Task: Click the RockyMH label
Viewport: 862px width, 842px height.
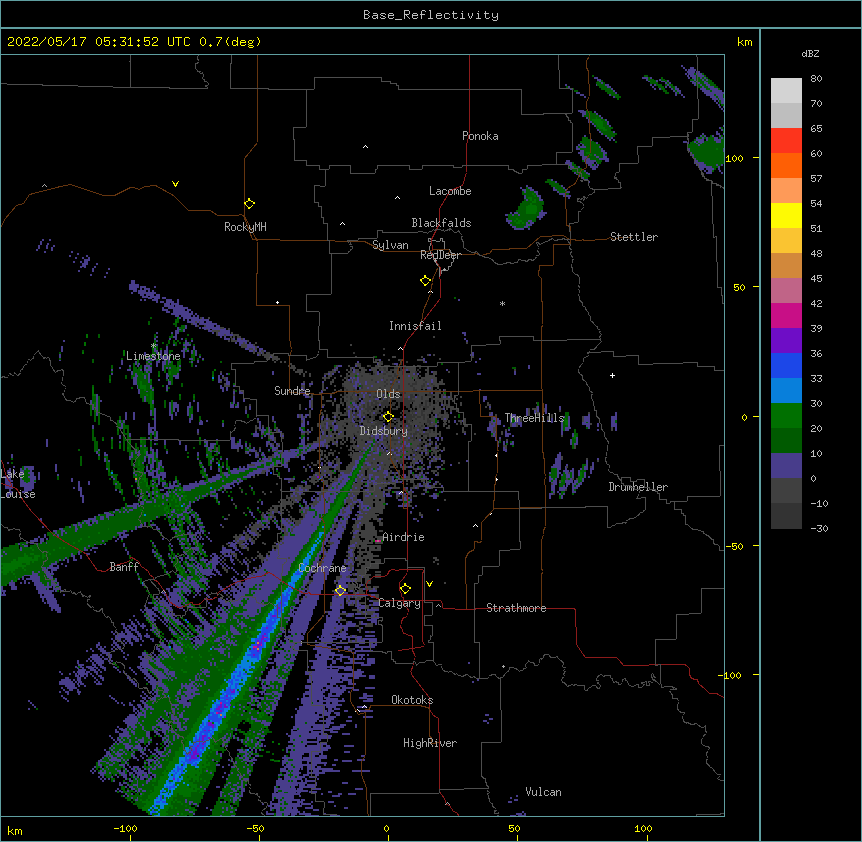Action: coord(245,227)
